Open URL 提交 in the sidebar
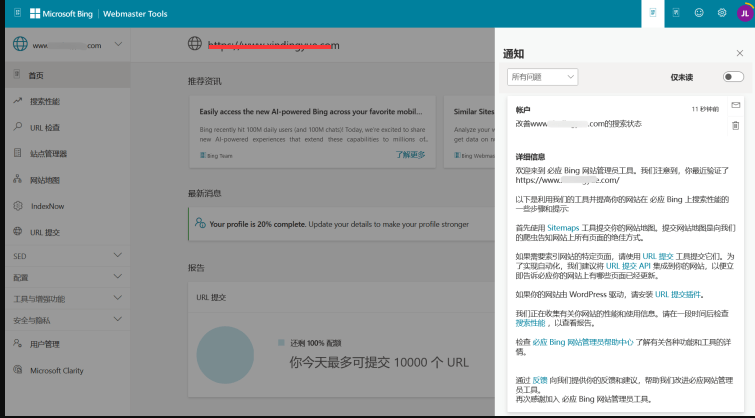 67,232
